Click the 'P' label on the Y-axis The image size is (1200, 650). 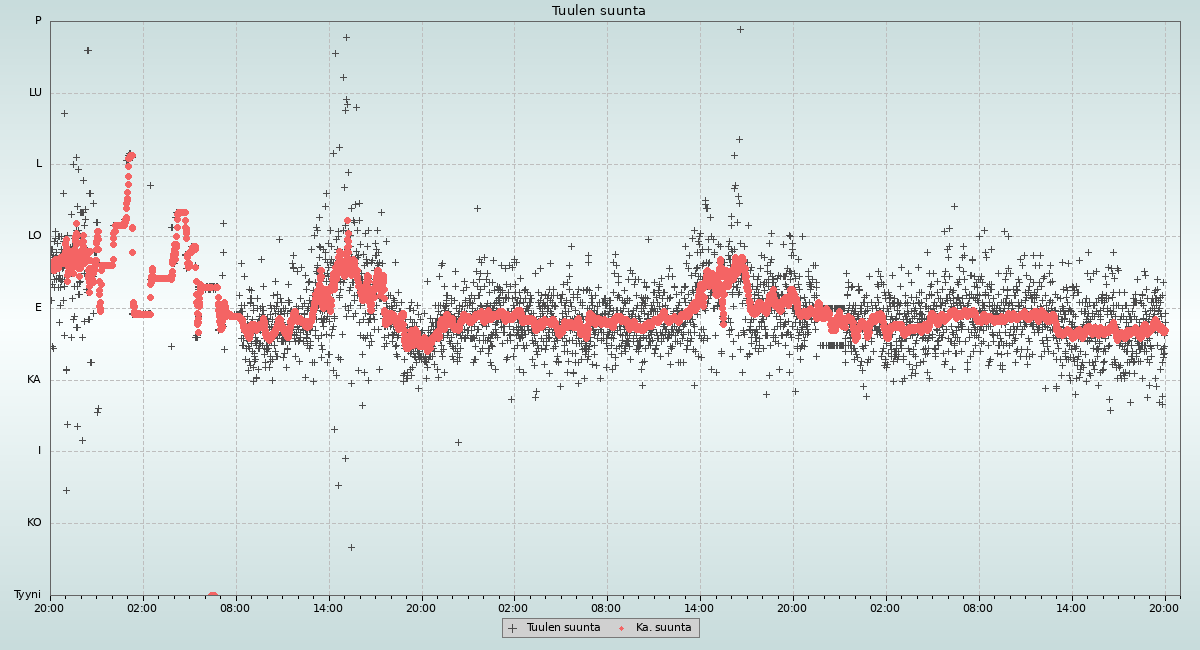click(x=38, y=21)
